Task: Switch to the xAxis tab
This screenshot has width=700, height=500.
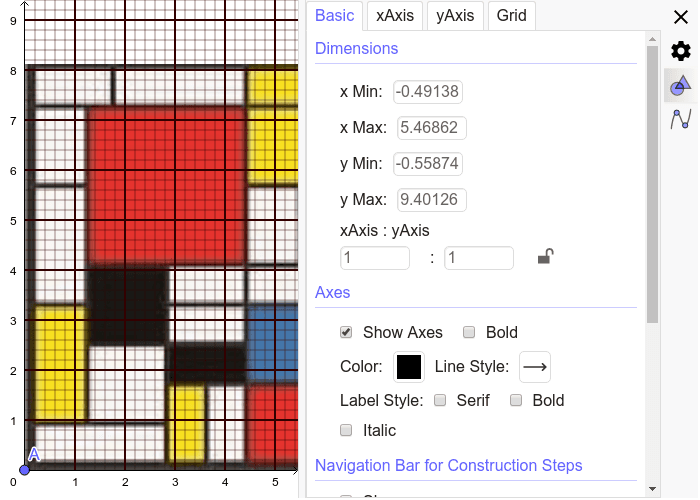Action: [x=395, y=16]
